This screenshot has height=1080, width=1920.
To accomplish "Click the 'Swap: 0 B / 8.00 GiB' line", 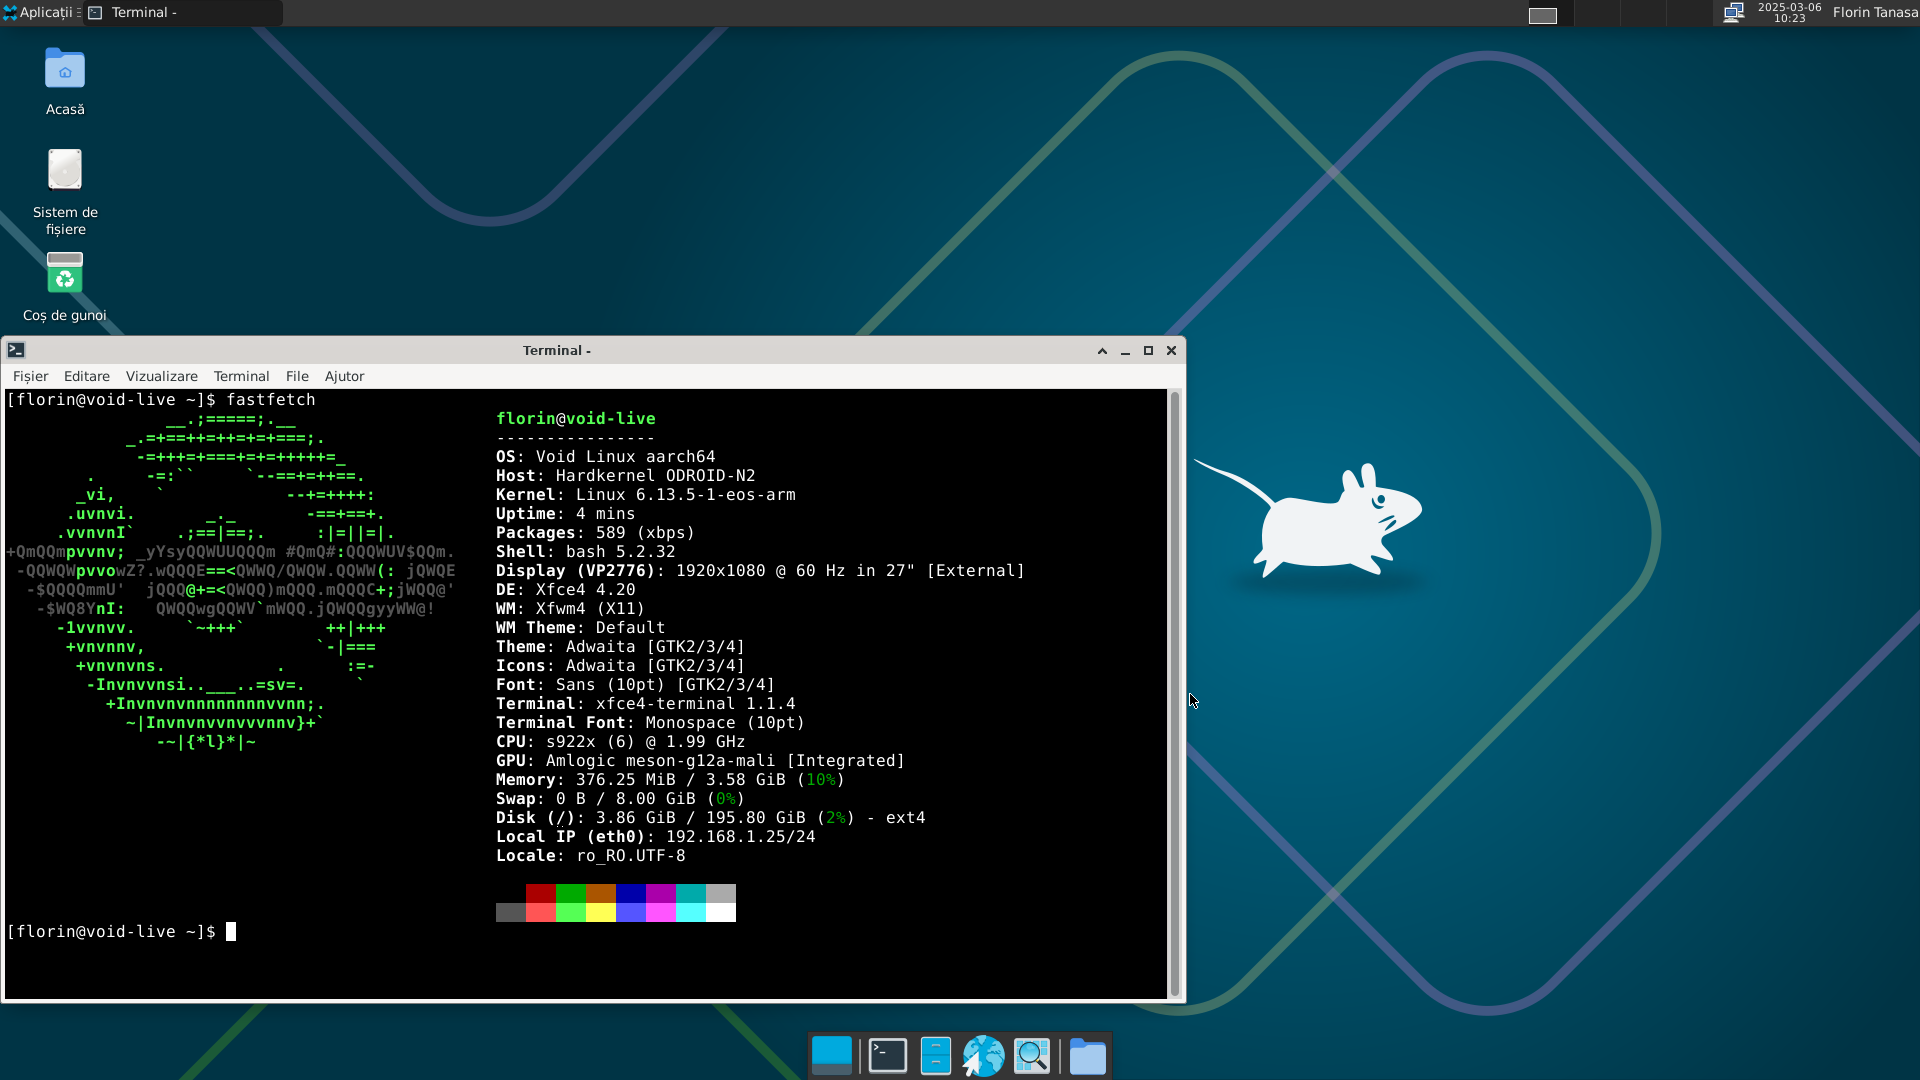I will coord(621,799).
